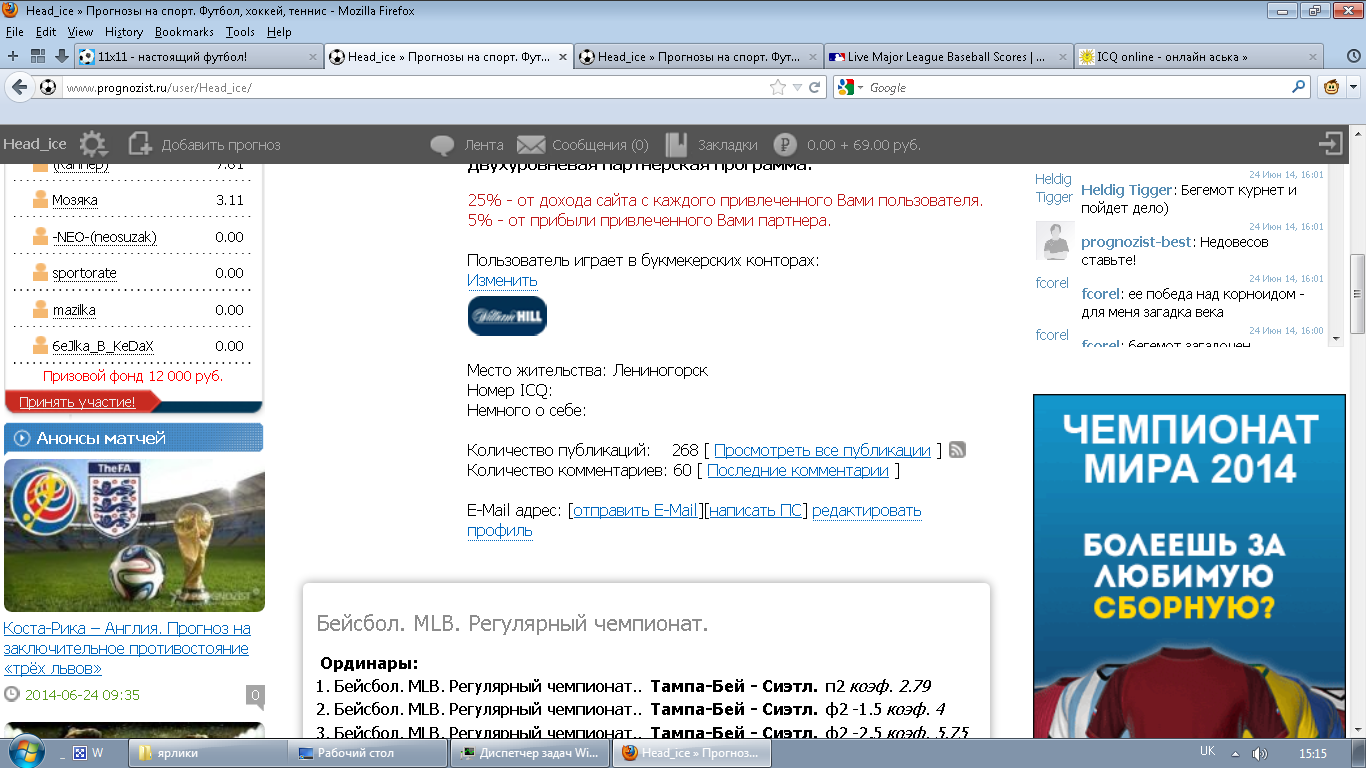Viewport: 1366px width, 768px height.
Task: Click отправить E-Mail link
Action: (x=635, y=511)
